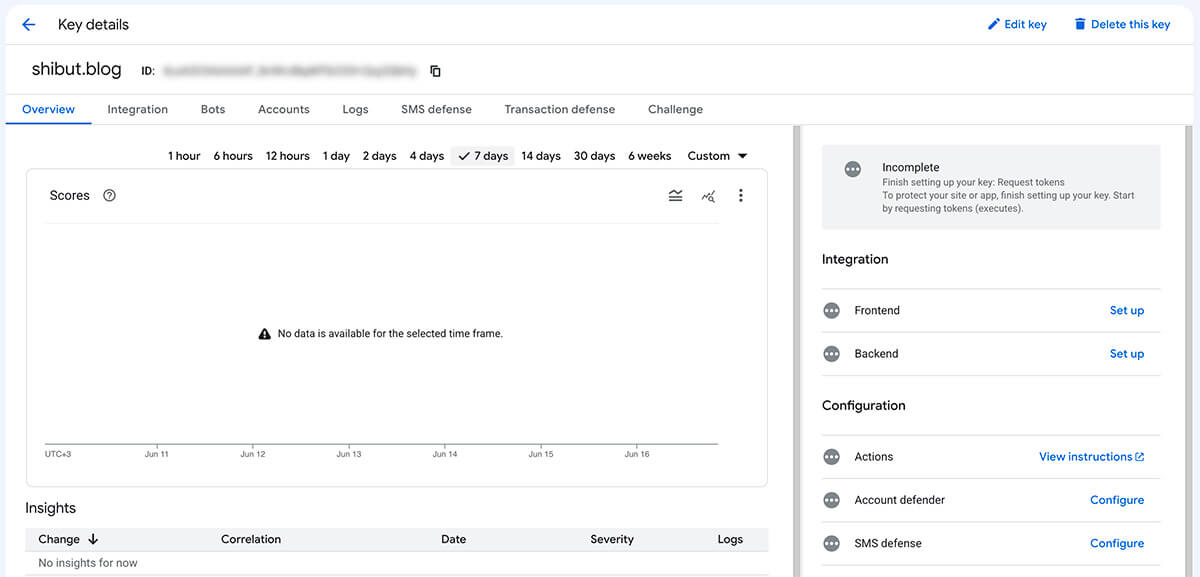Open the SMS defense tab
Image resolution: width=1200 pixels, height=577 pixels.
(436, 109)
